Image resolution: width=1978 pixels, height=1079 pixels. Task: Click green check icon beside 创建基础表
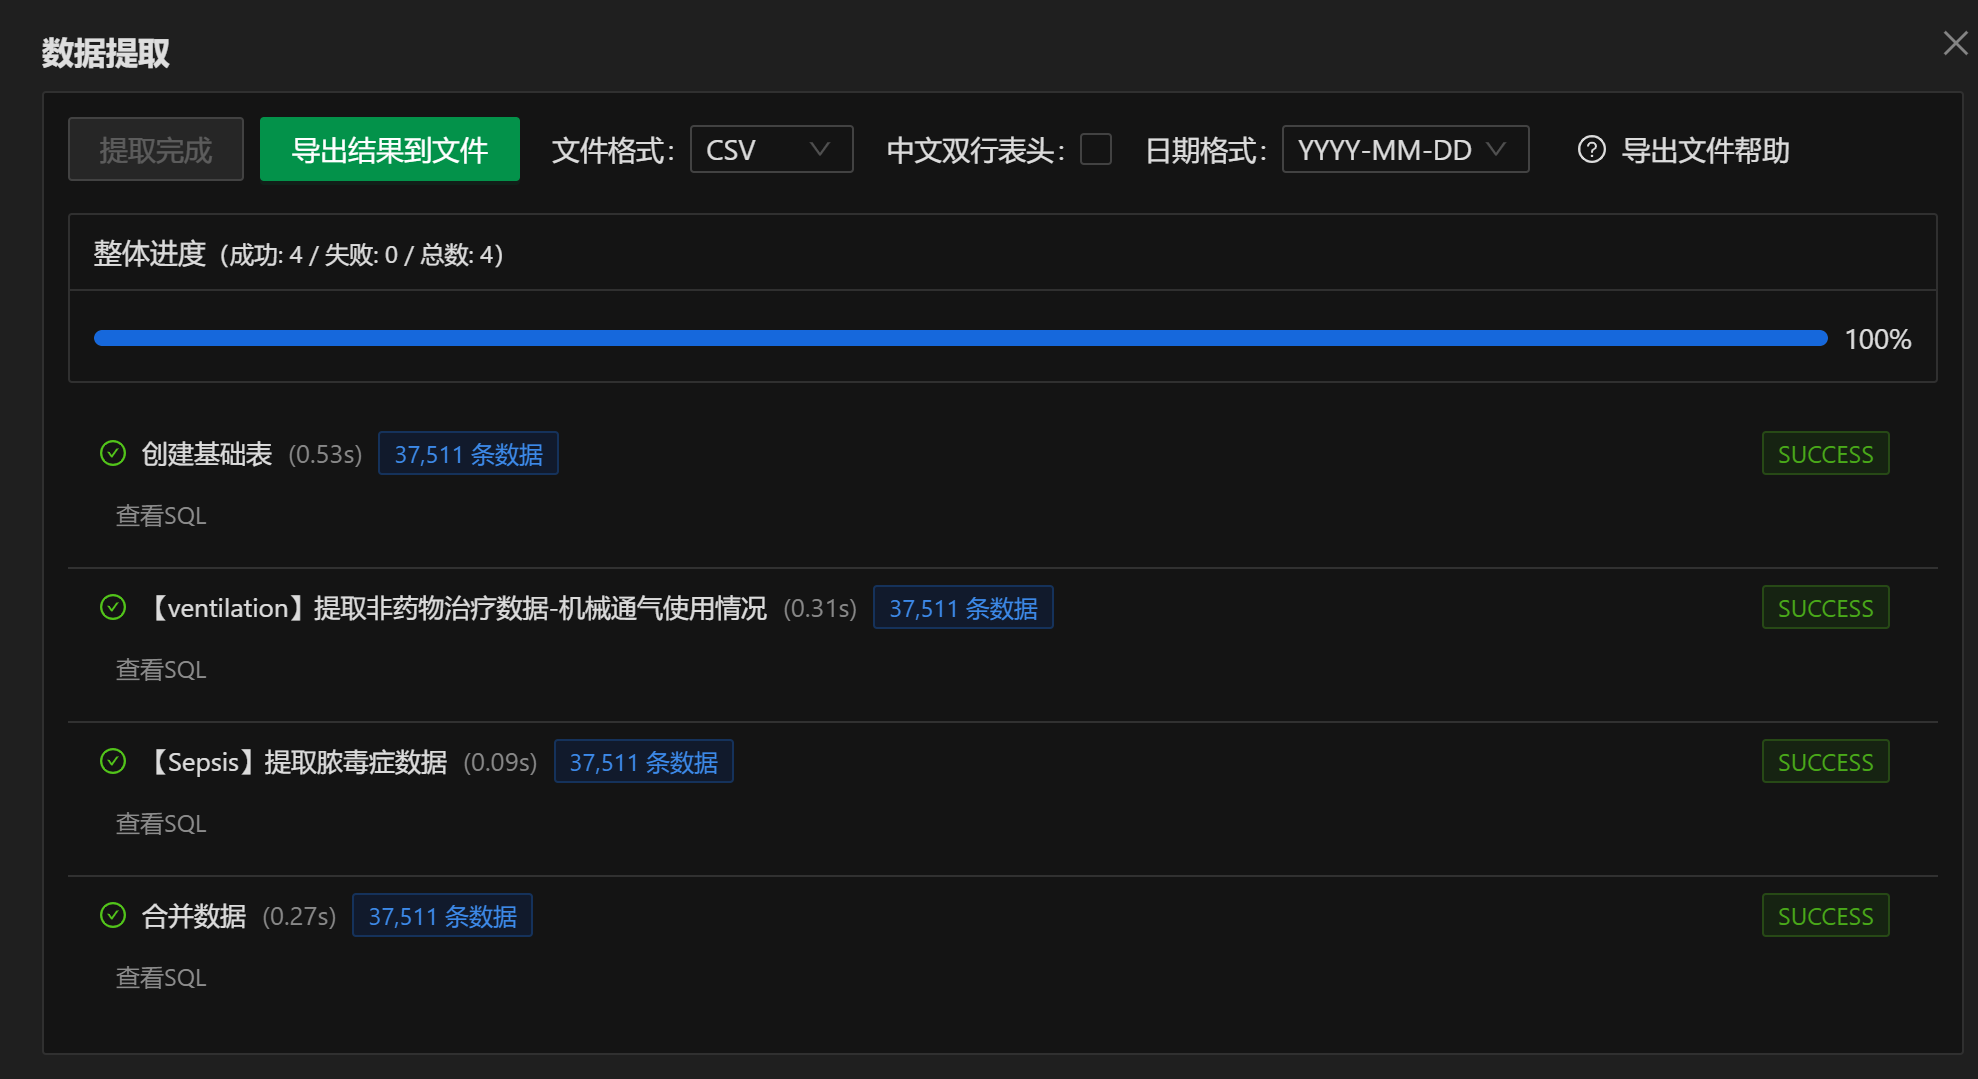[x=113, y=454]
